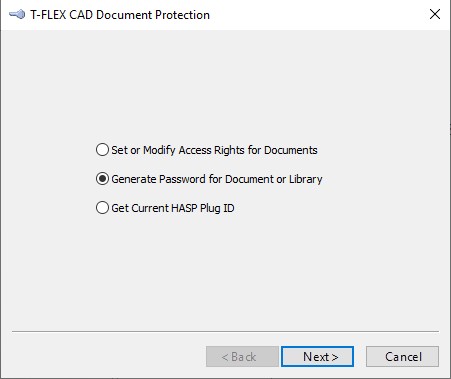
Task: Click the Cancel button
Action: tap(402, 356)
